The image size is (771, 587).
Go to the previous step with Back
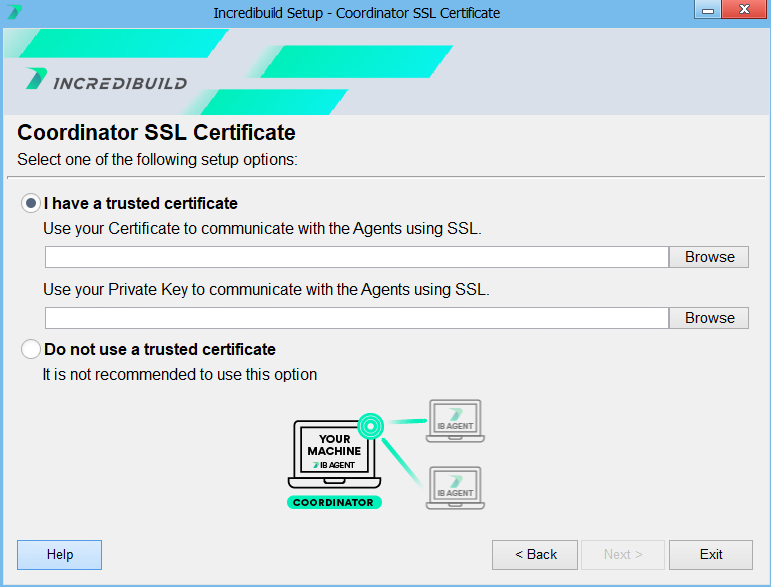535,554
